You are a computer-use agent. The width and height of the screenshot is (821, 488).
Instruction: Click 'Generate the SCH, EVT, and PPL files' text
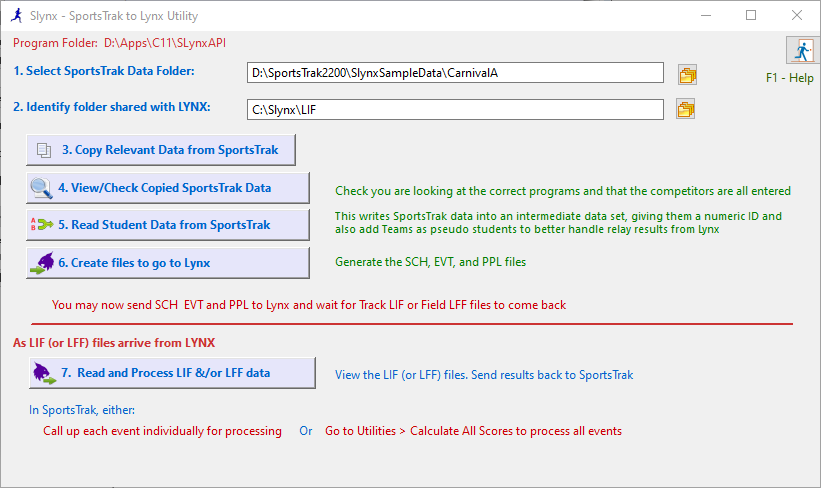tap(430, 262)
